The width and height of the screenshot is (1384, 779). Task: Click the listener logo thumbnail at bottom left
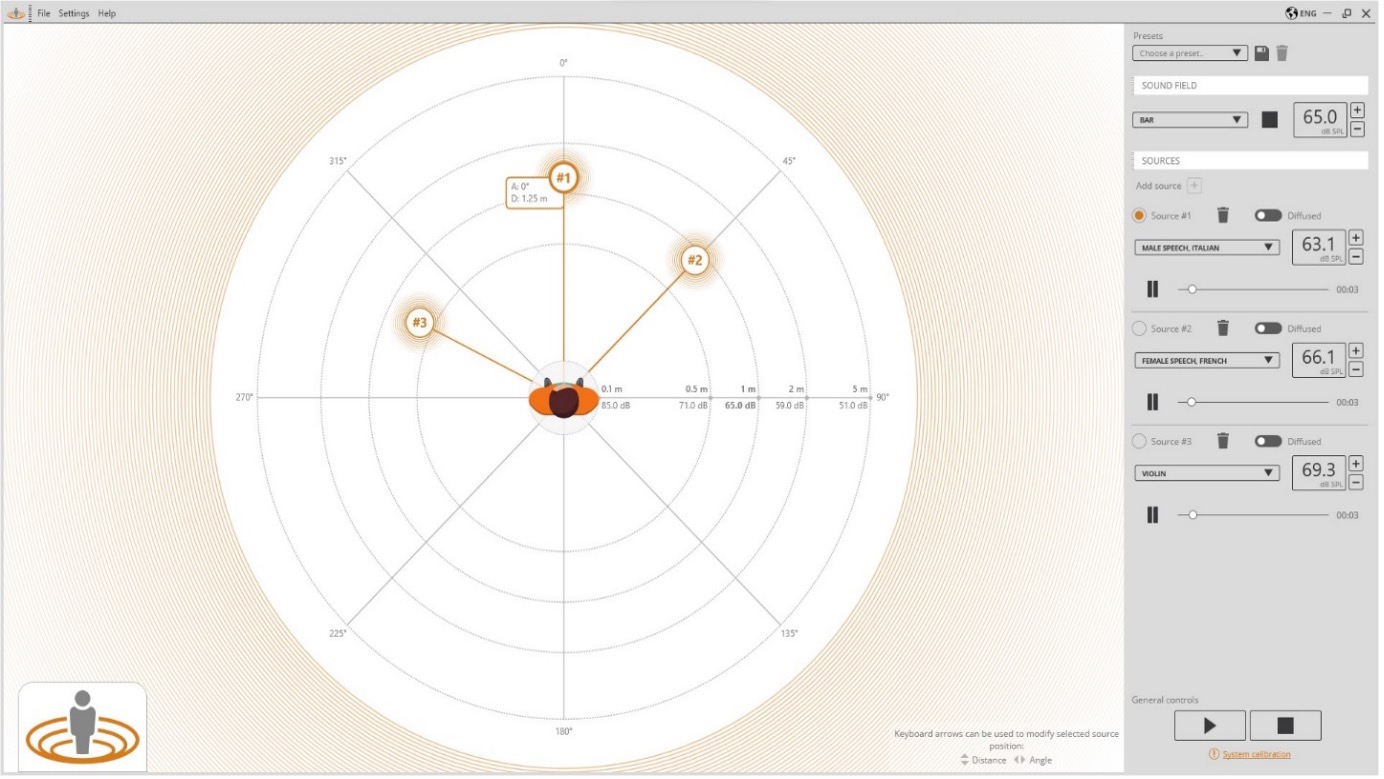tap(83, 728)
